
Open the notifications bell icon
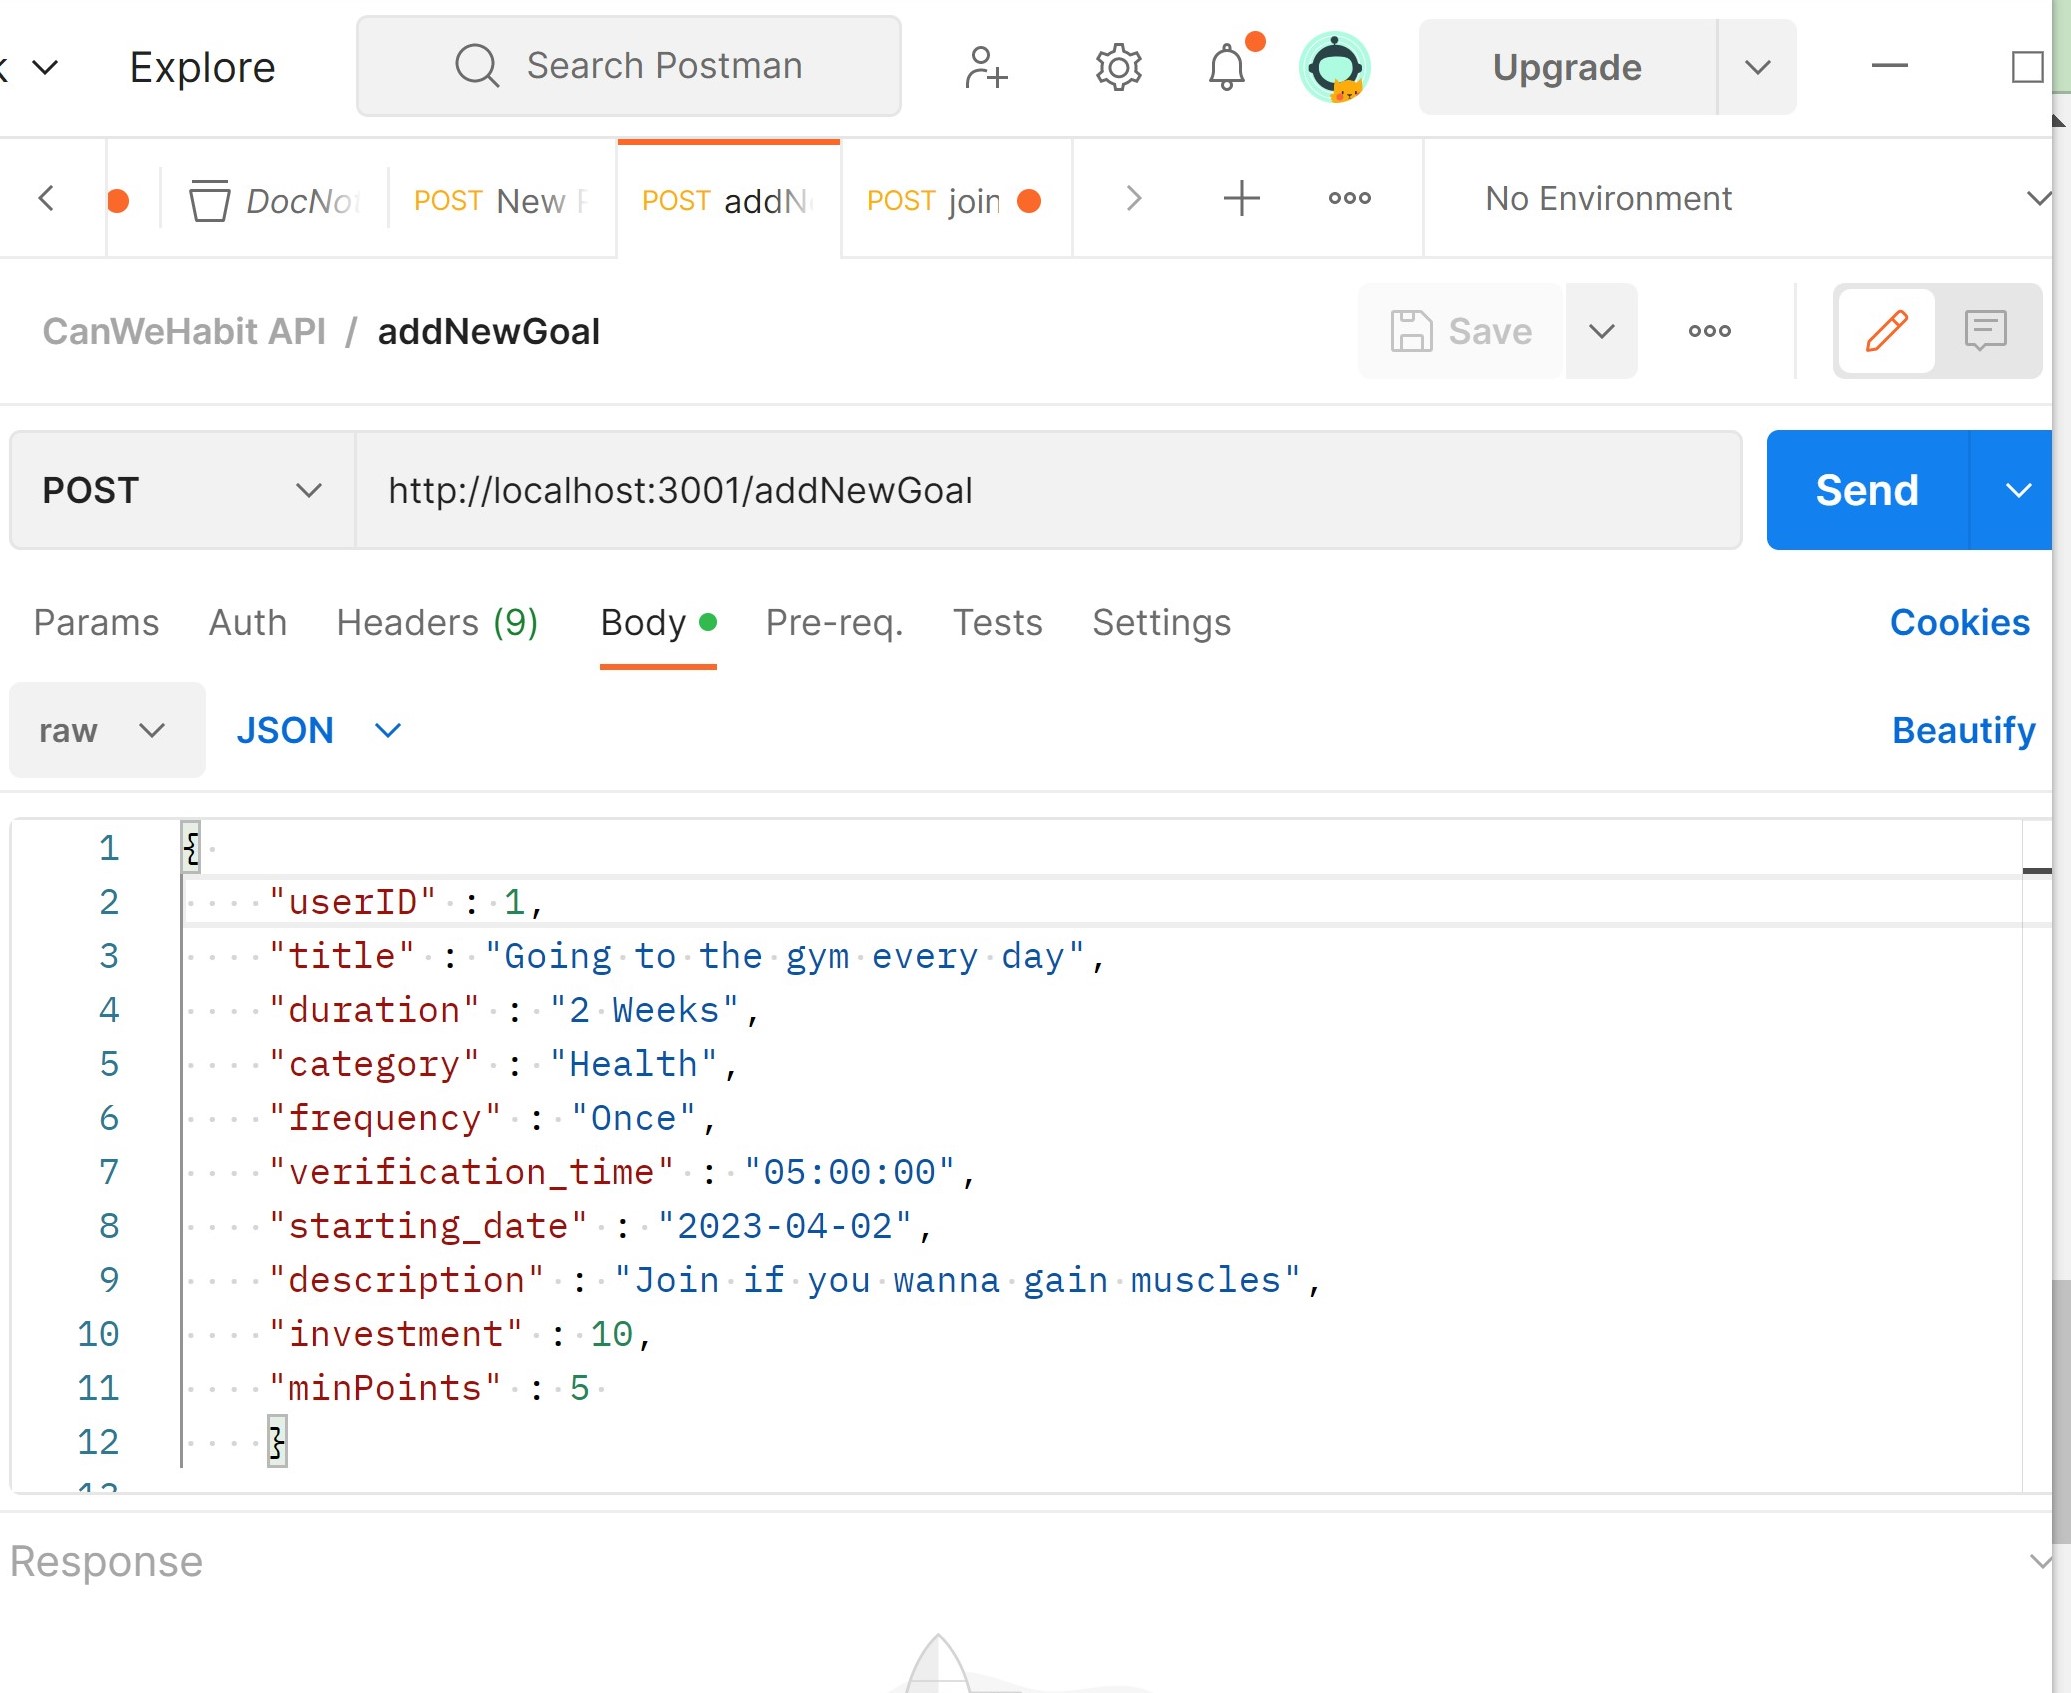click(1227, 67)
